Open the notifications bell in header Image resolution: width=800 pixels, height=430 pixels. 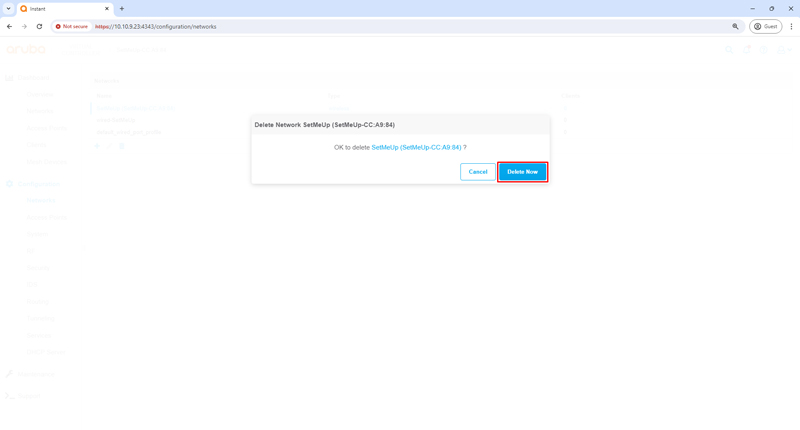pos(747,49)
